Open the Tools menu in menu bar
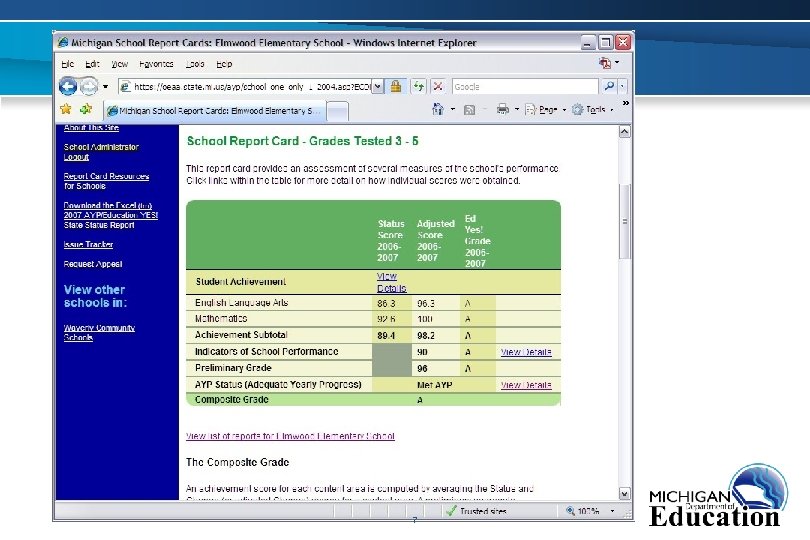This screenshot has width=810, height=540. (x=195, y=64)
